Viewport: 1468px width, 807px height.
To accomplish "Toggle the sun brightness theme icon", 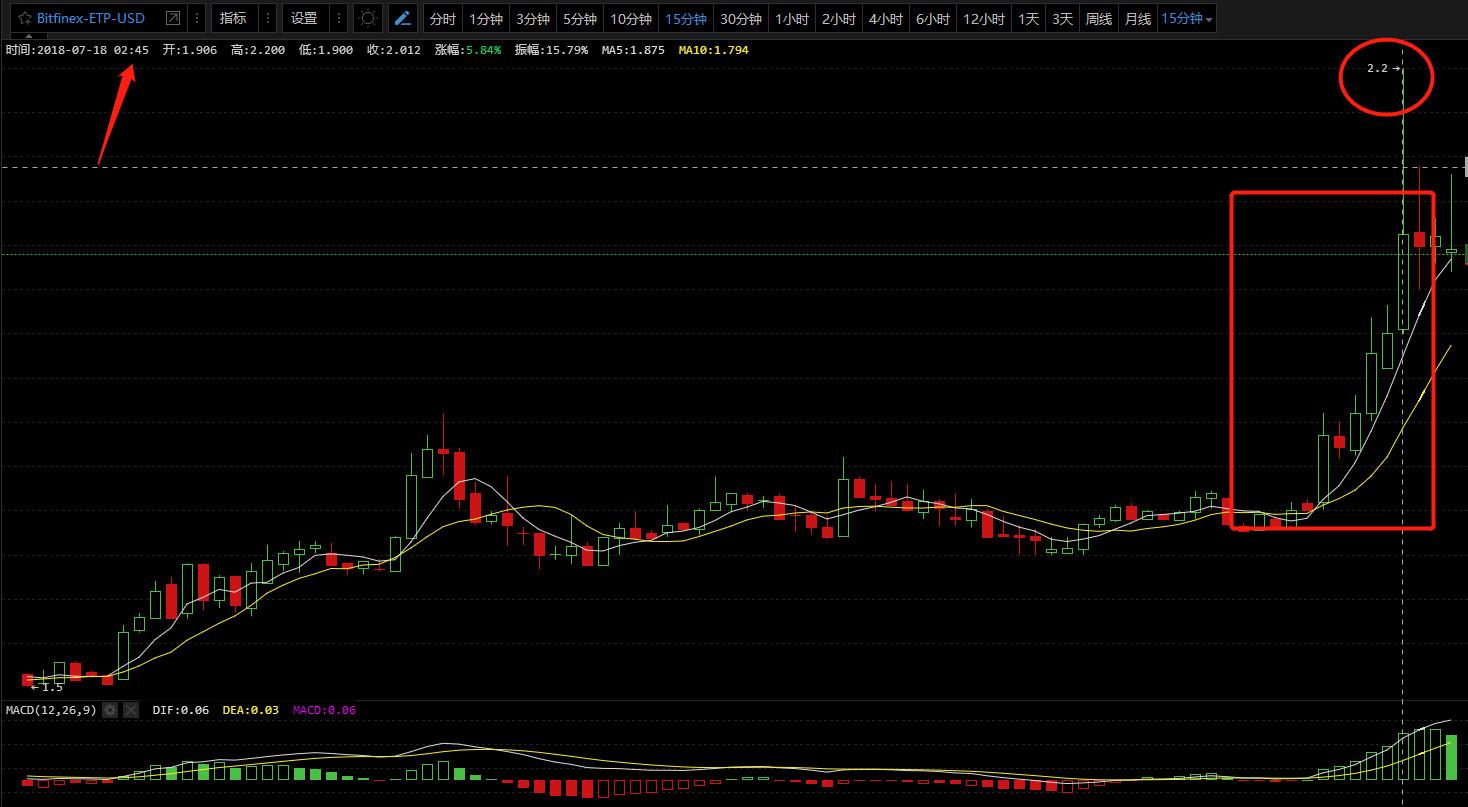I will pyautogui.click(x=368, y=19).
